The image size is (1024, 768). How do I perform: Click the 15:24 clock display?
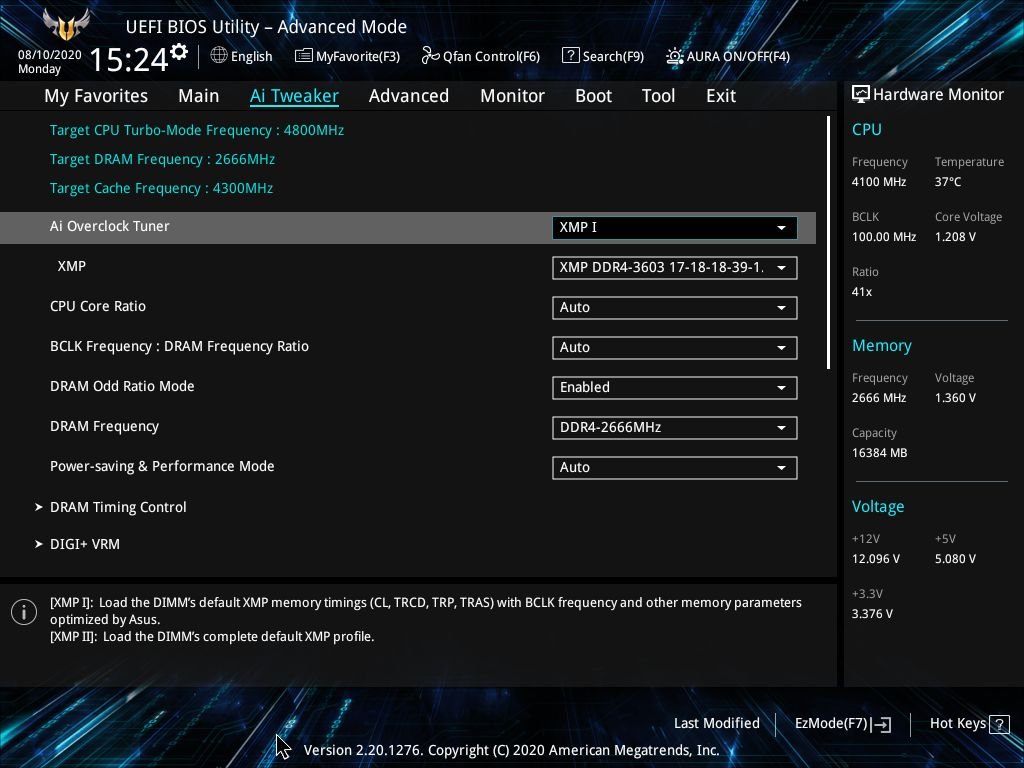click(129, 60)
